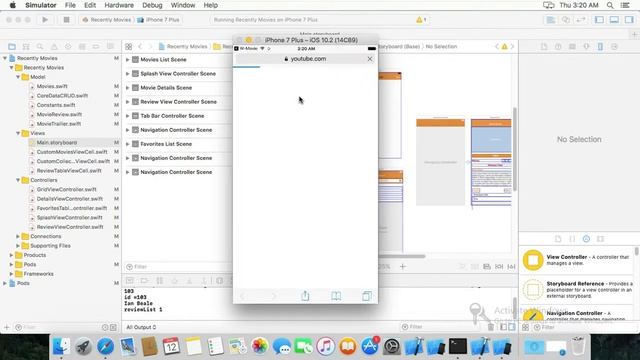Open the Find navigator search icon

(40, 47)
